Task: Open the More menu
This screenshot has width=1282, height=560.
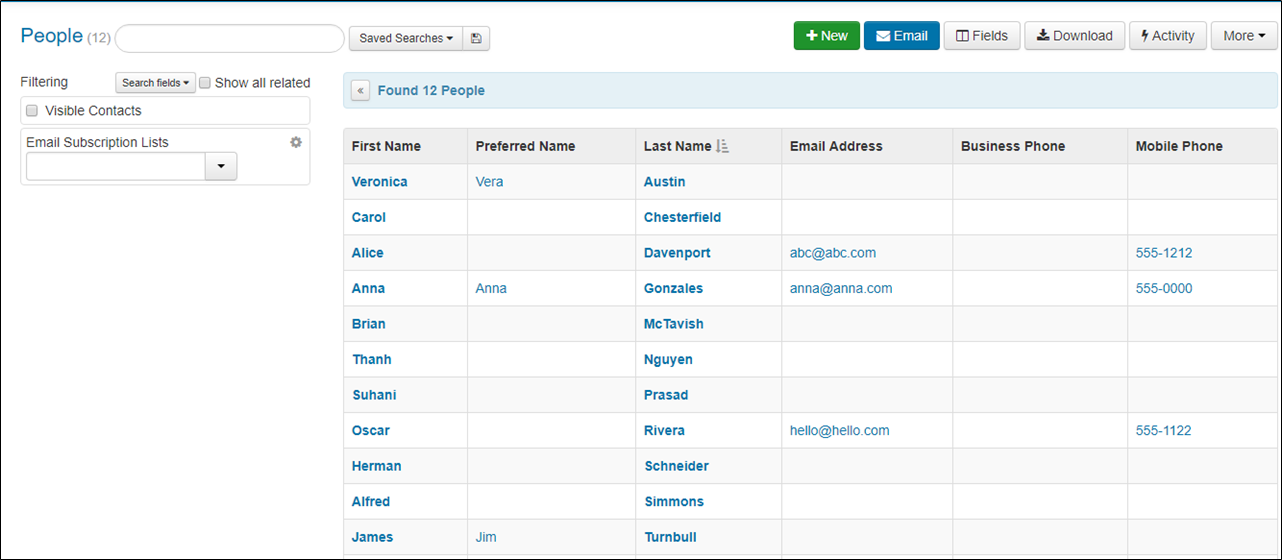Action: 1244,36
